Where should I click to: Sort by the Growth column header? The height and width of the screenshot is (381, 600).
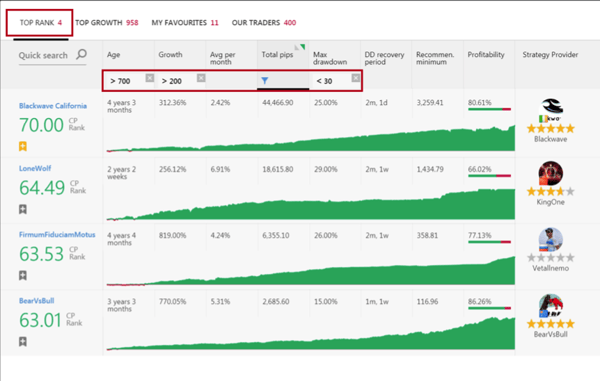pyautogui.click(x=170, y=55)
